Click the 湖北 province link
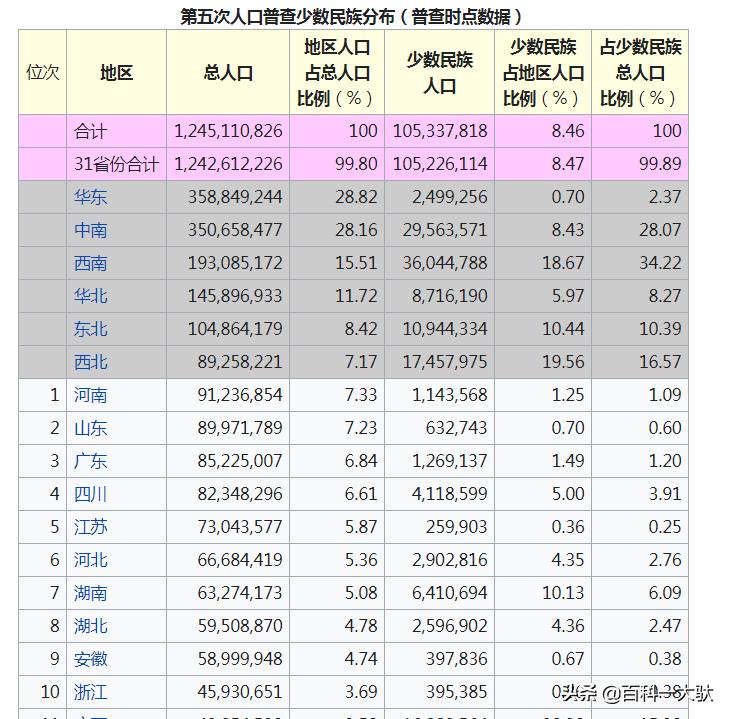Image resolution: width=730 pixels, height=719 pixels. [x=91, y=626]
